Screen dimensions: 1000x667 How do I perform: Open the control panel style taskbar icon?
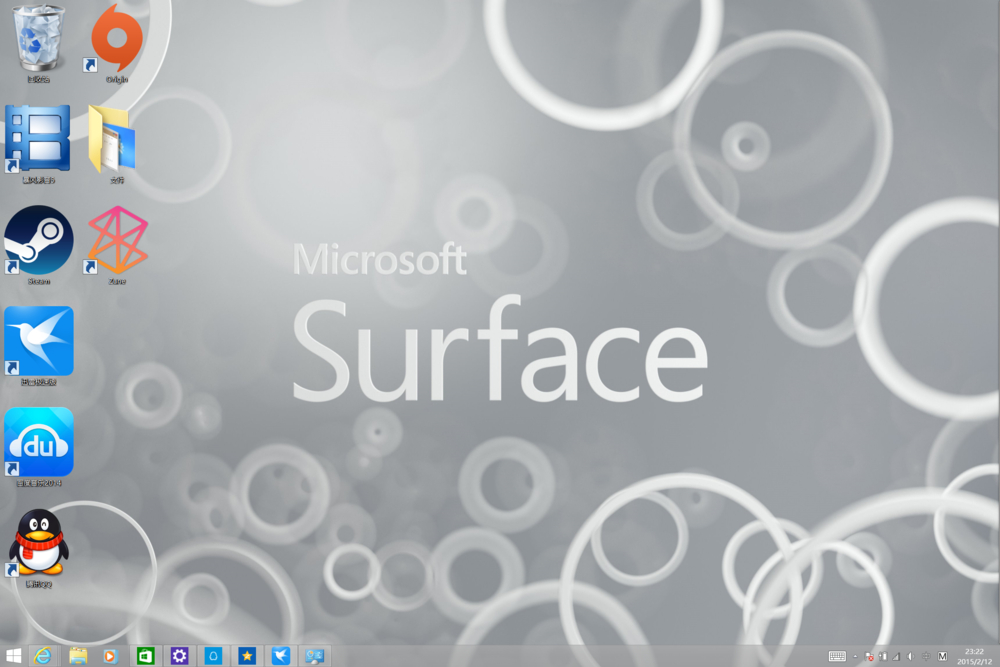coord(314,656)
